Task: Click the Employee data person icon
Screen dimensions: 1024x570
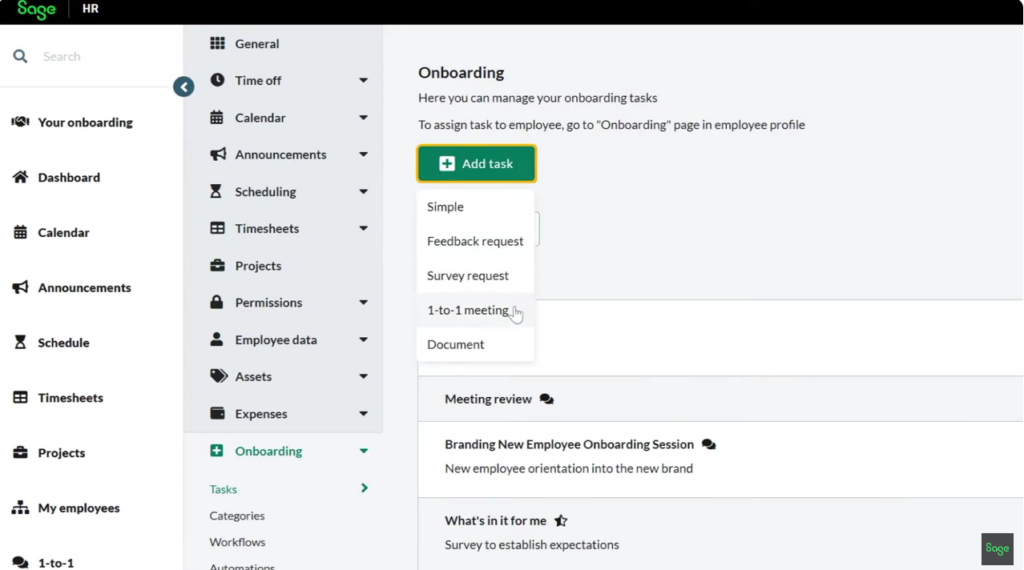Action: pyautogui.click(x=217, y=339)
